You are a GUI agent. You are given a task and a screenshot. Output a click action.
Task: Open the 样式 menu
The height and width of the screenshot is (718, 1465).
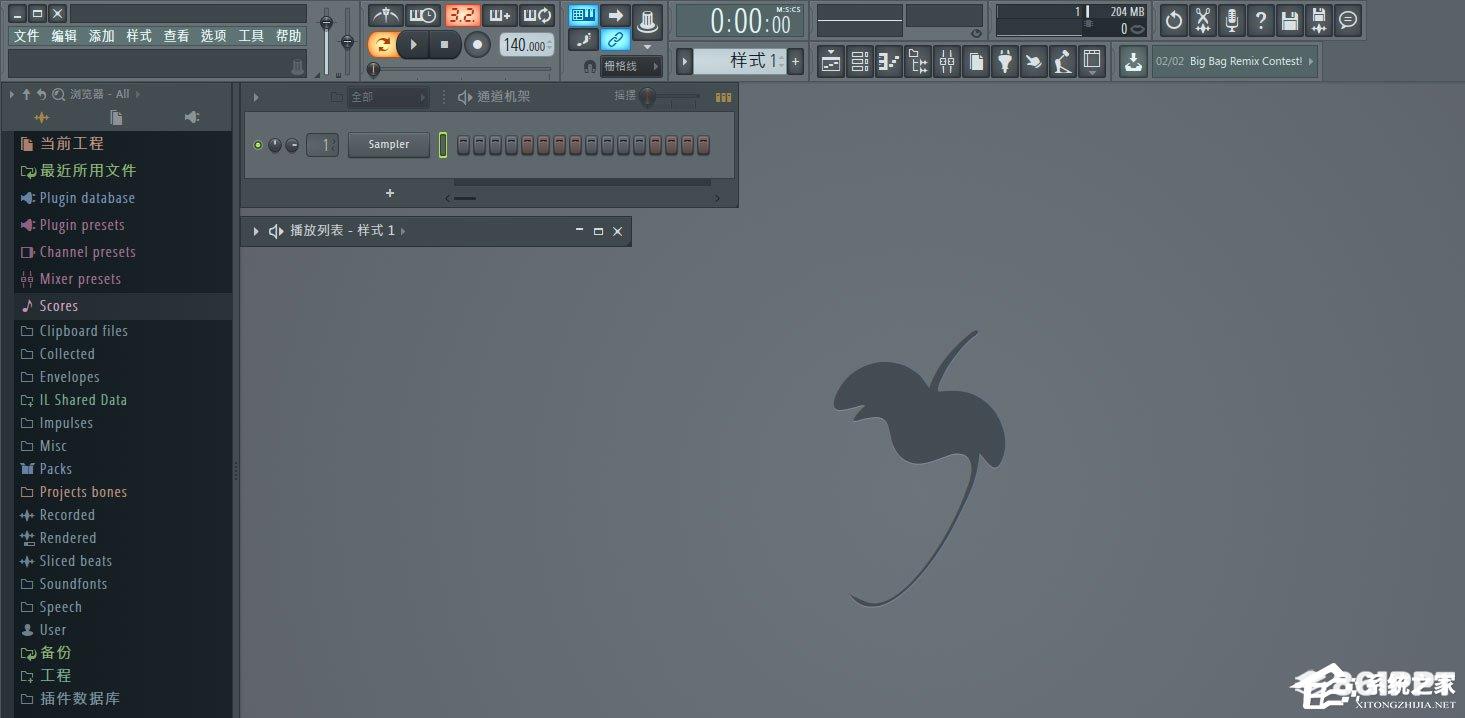(x=139, y=36)
